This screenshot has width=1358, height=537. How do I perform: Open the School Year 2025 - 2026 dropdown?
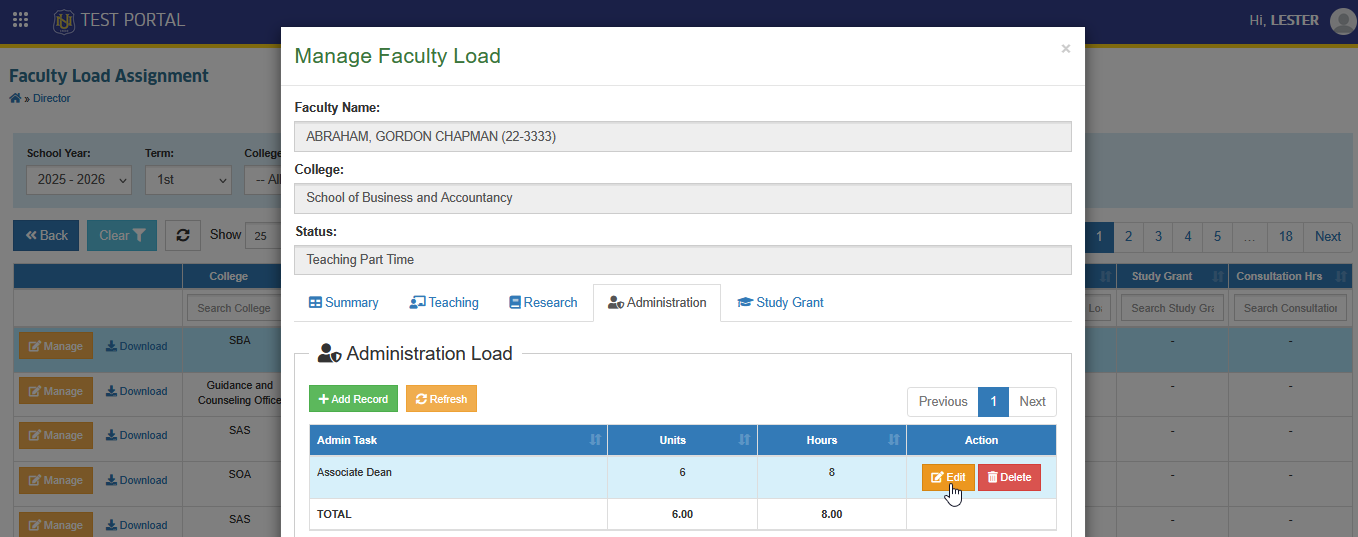79,180
